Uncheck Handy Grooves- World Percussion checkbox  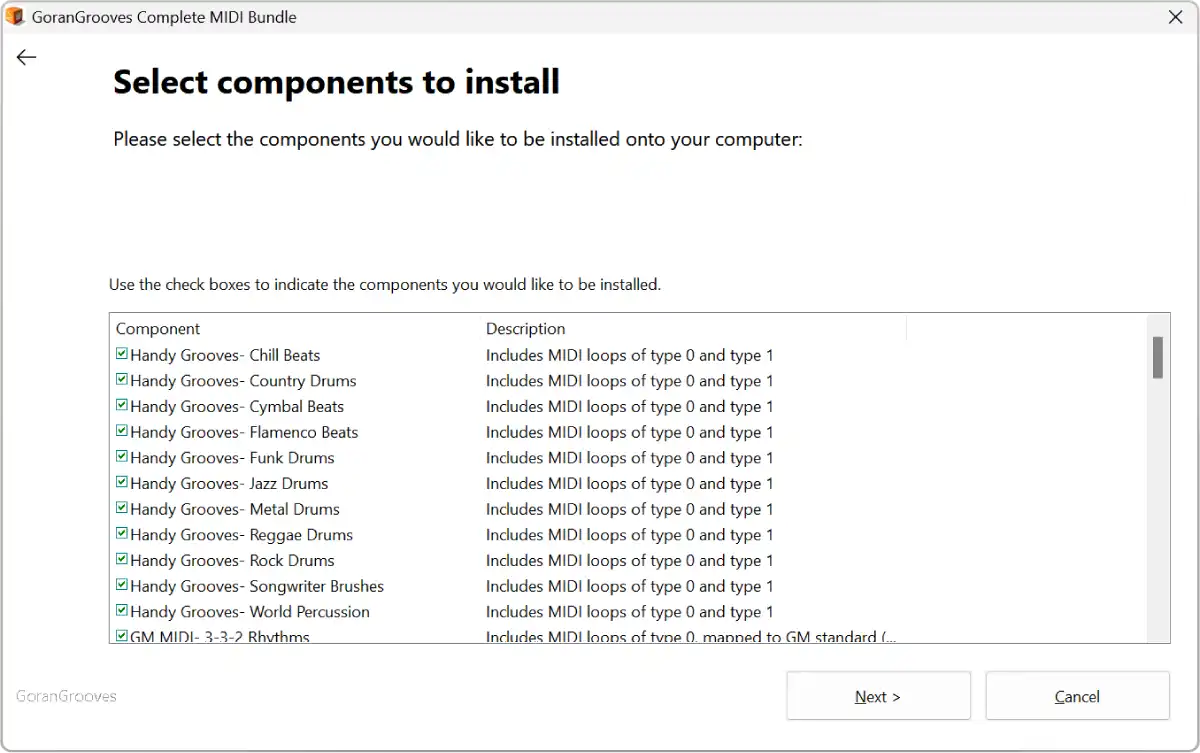point(122,611)
